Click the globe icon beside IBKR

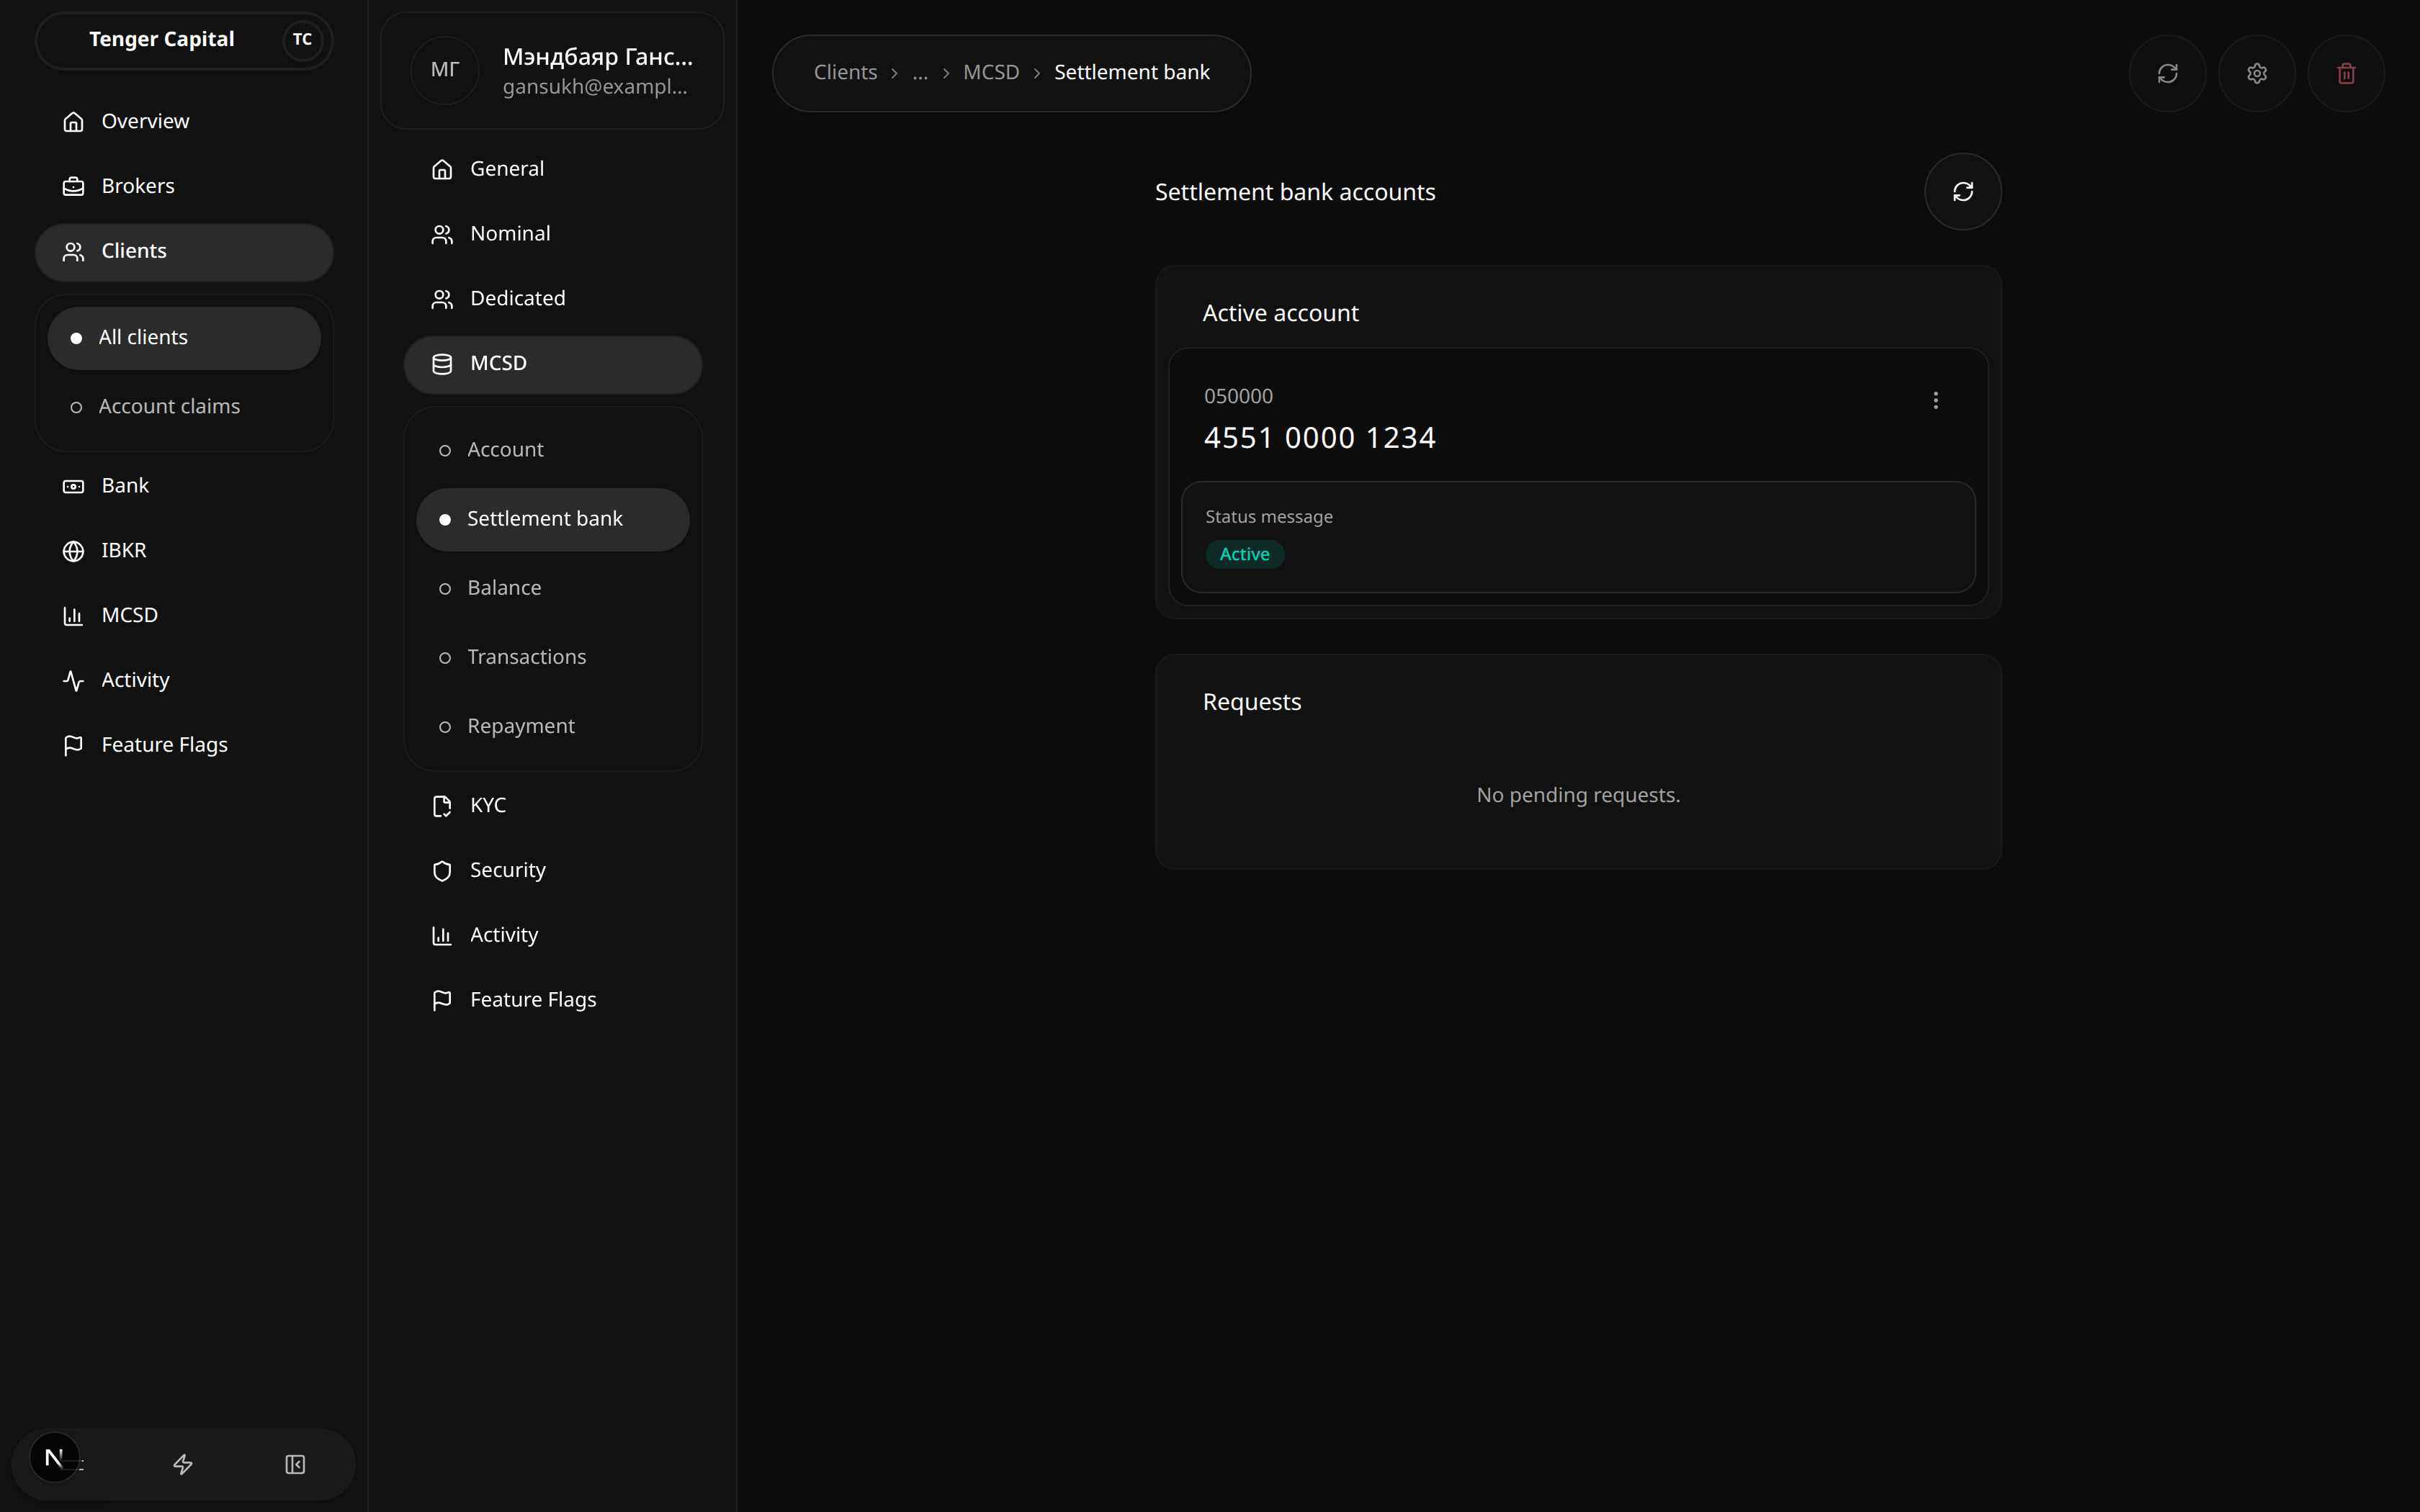point(73,551)
